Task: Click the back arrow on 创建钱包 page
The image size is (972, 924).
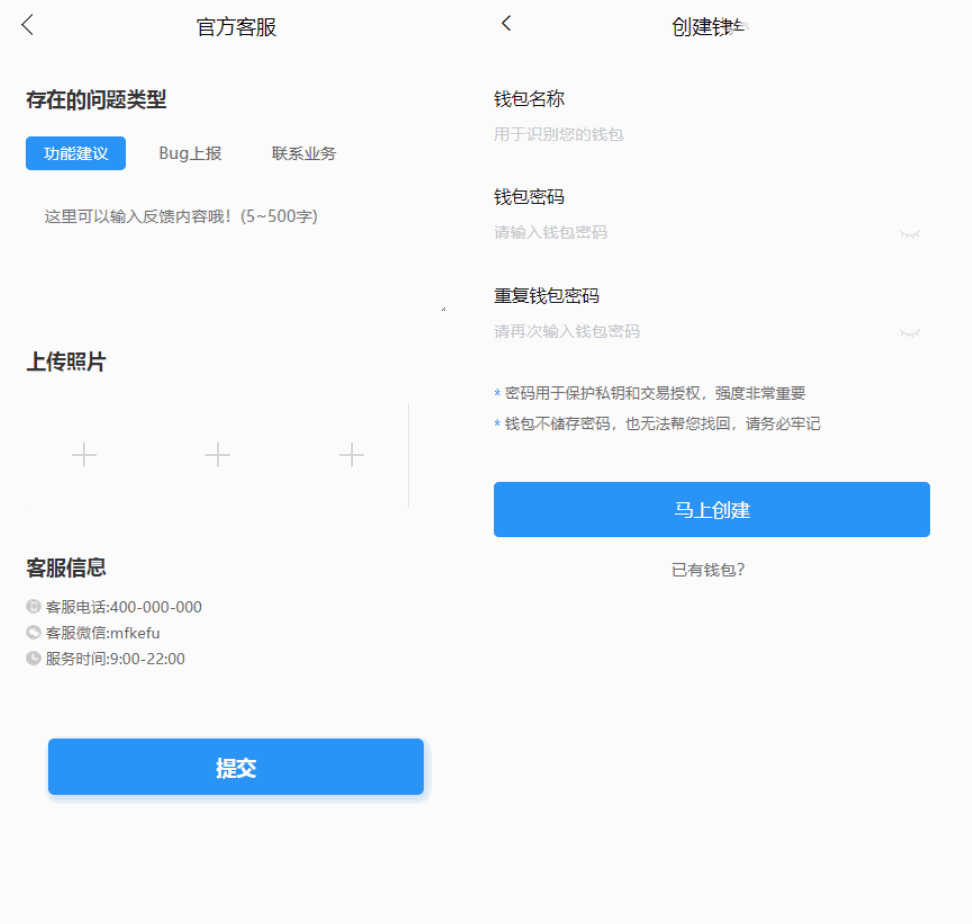Action: 505,22
